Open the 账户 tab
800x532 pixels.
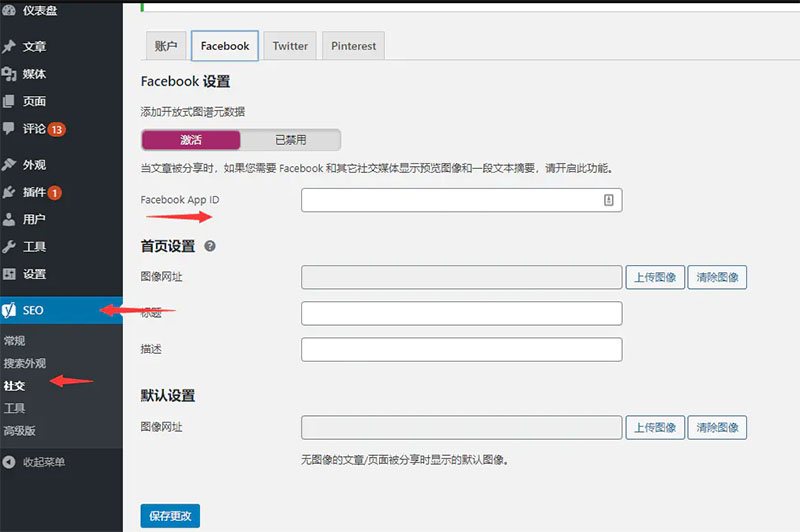(x=166, y=46)
